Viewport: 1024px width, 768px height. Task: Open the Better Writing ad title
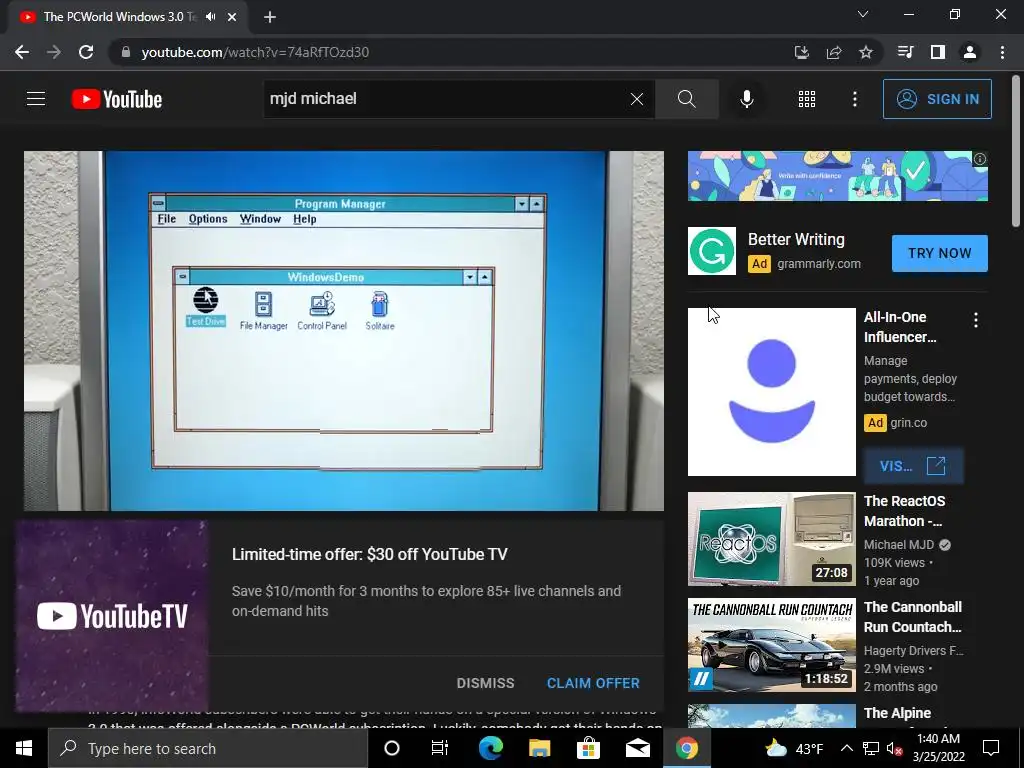point(796,240)
